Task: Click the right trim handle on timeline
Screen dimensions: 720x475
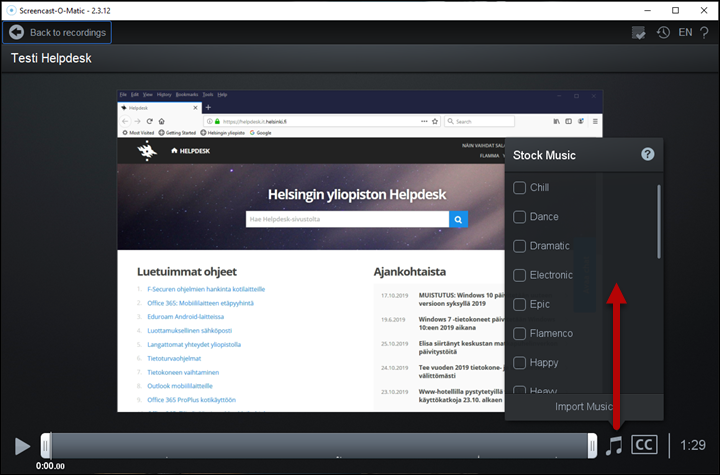Action: tap(592, 446)
